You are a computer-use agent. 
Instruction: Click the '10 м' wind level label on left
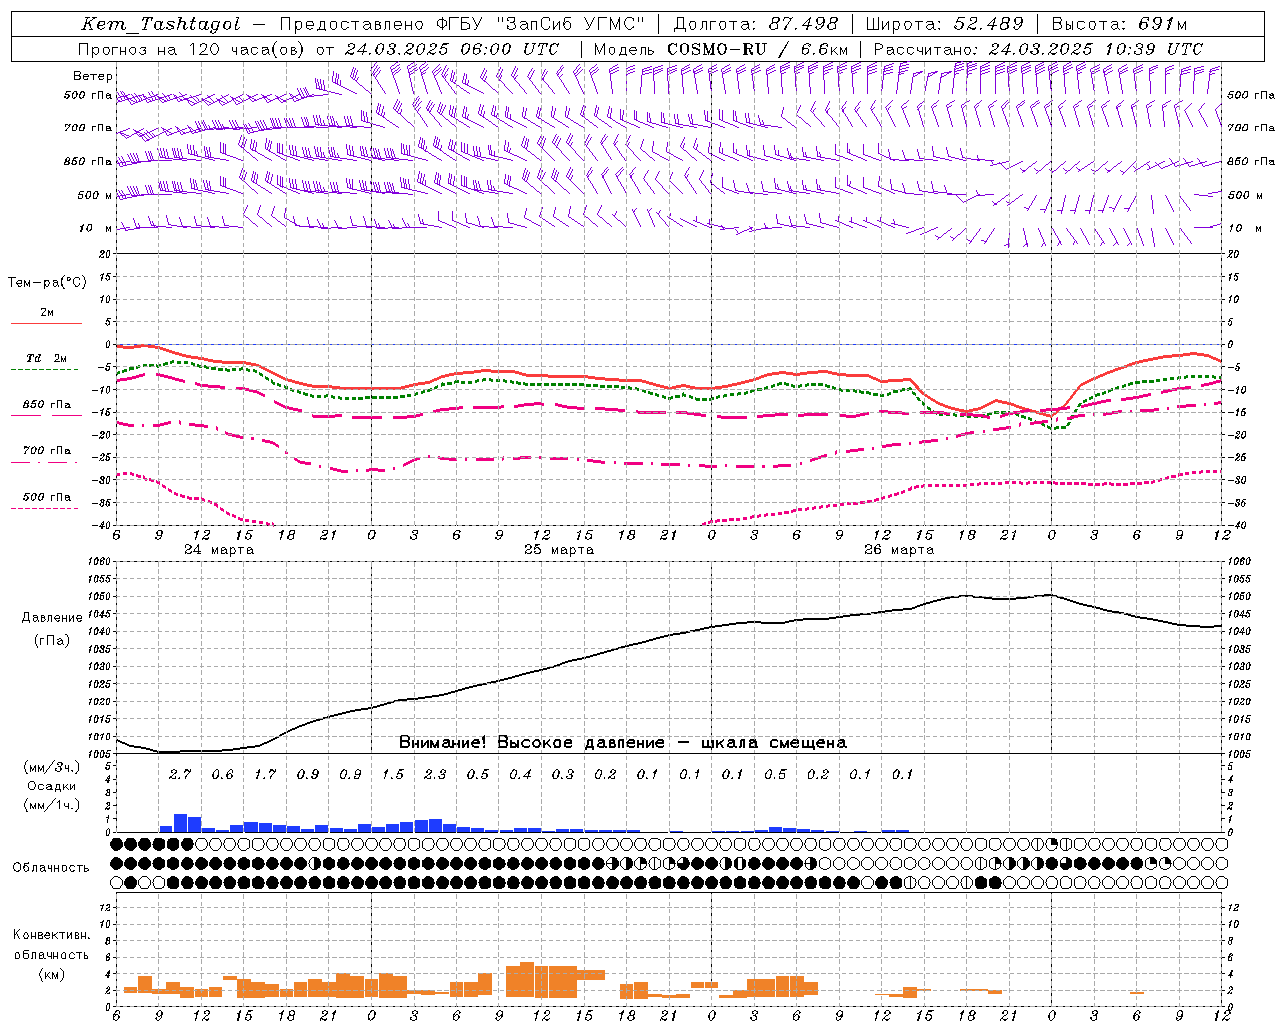click(96, 228)
